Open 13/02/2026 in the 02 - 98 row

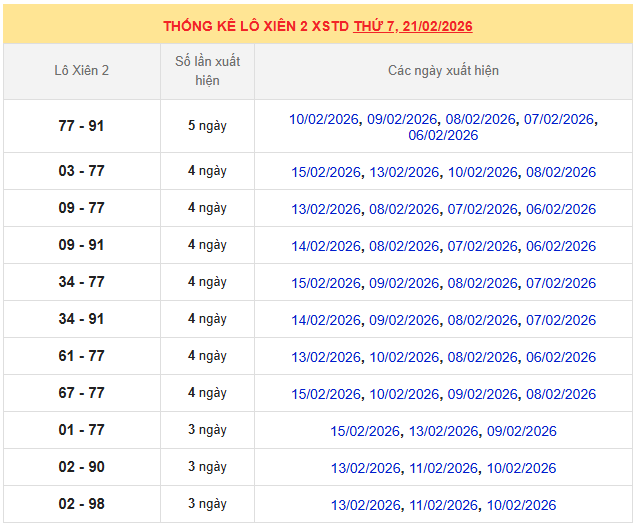[x=365, y=505]
